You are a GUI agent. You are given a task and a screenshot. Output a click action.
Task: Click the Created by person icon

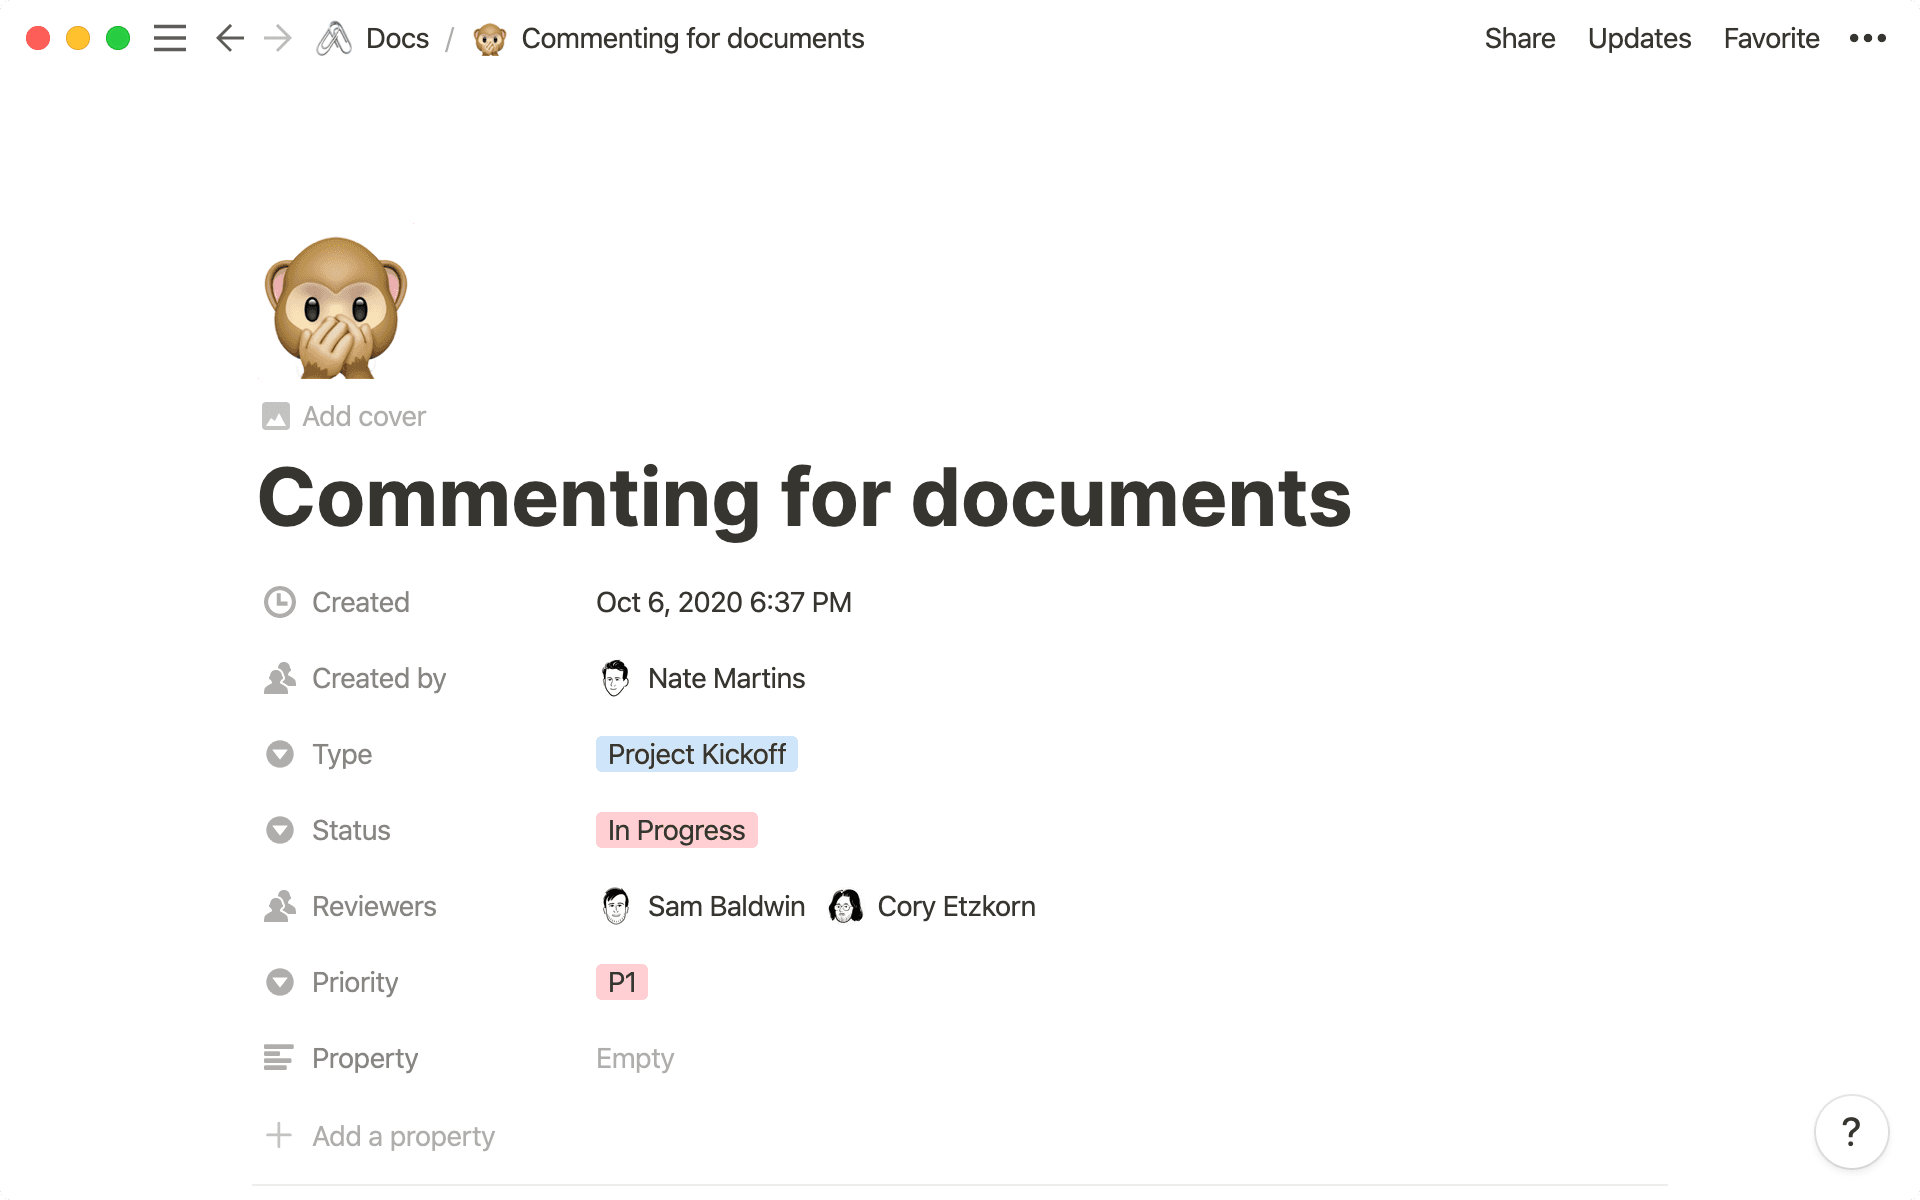point(280,678)
